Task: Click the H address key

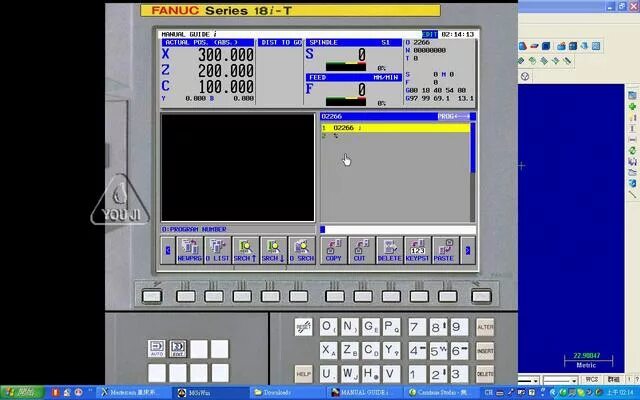Action: tap(371, 374)
